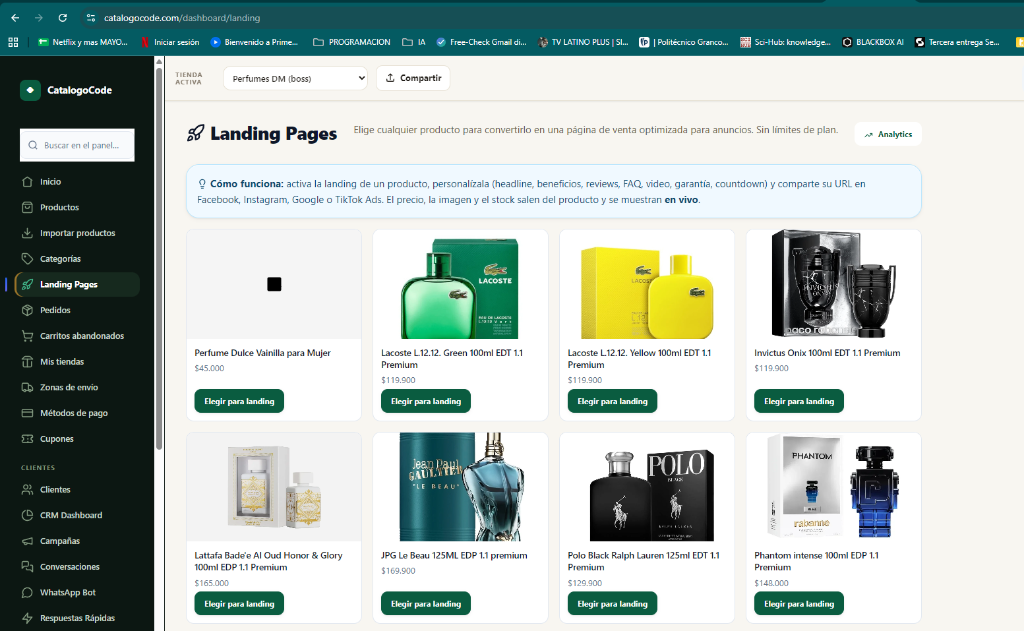Screen dimensions: 1024x631
Task: Click the Importar productos download icon
Action: 27,233
